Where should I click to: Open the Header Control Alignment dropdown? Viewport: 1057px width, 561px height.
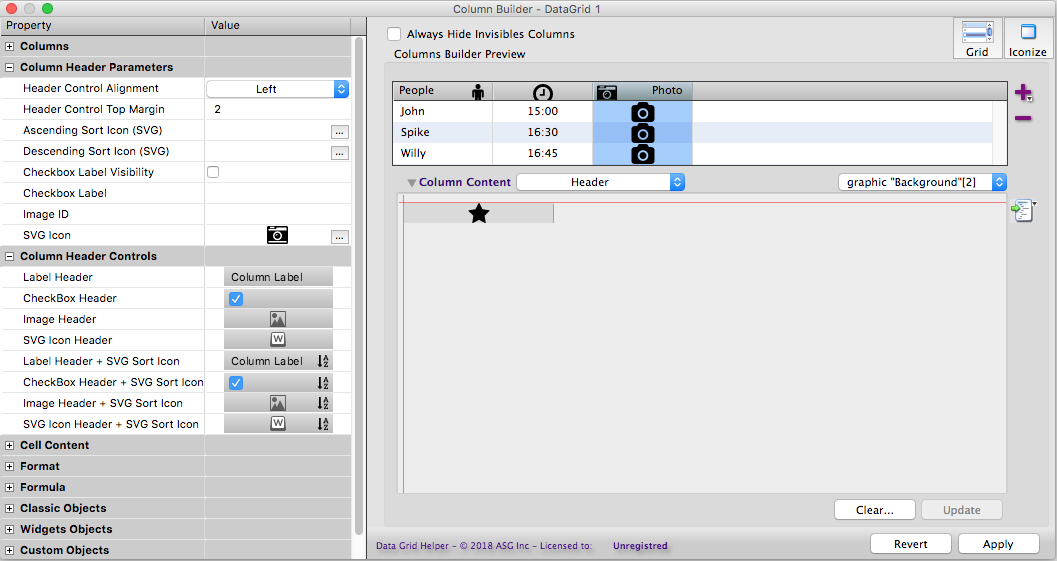point(277,89)
